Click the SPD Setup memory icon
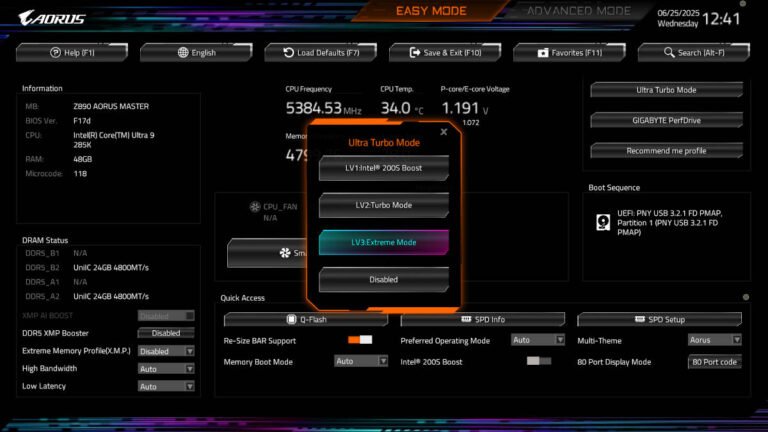Image resolution: width=768 pixels, height=432 pixels. tap(640, 319)
